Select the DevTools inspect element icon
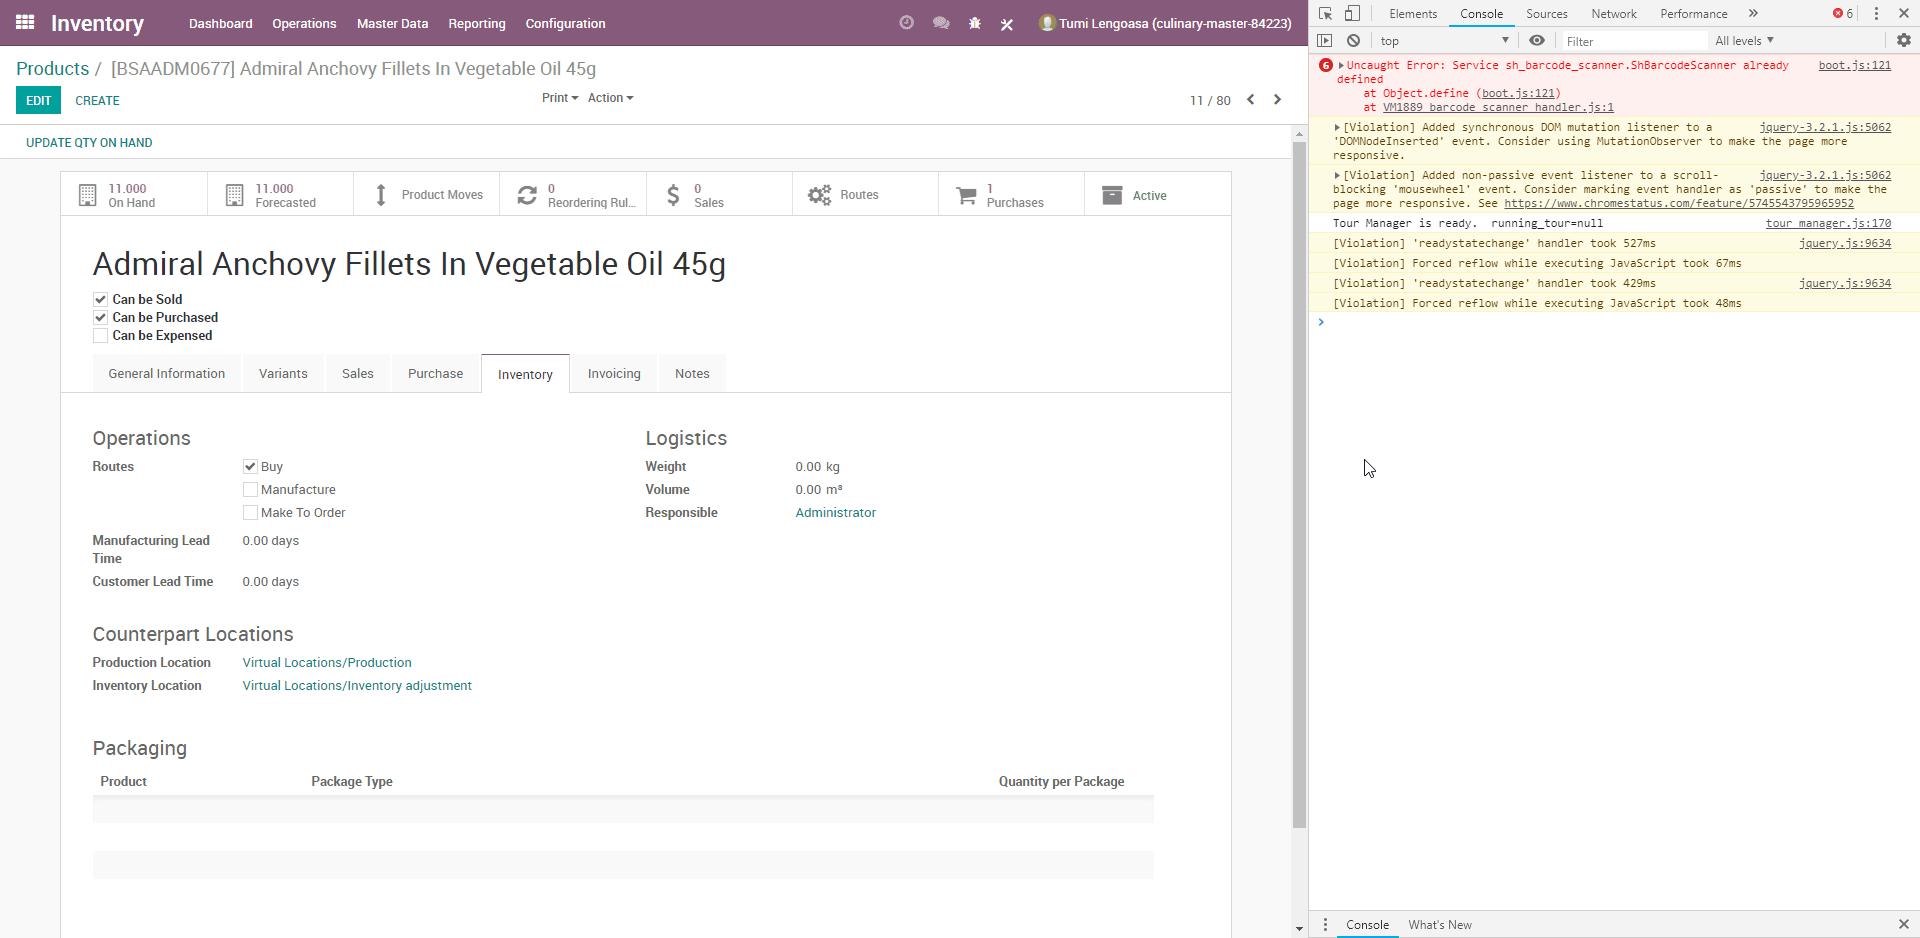The width and height of the screenshot is (1920, 938). click(x=1326, y=13)
